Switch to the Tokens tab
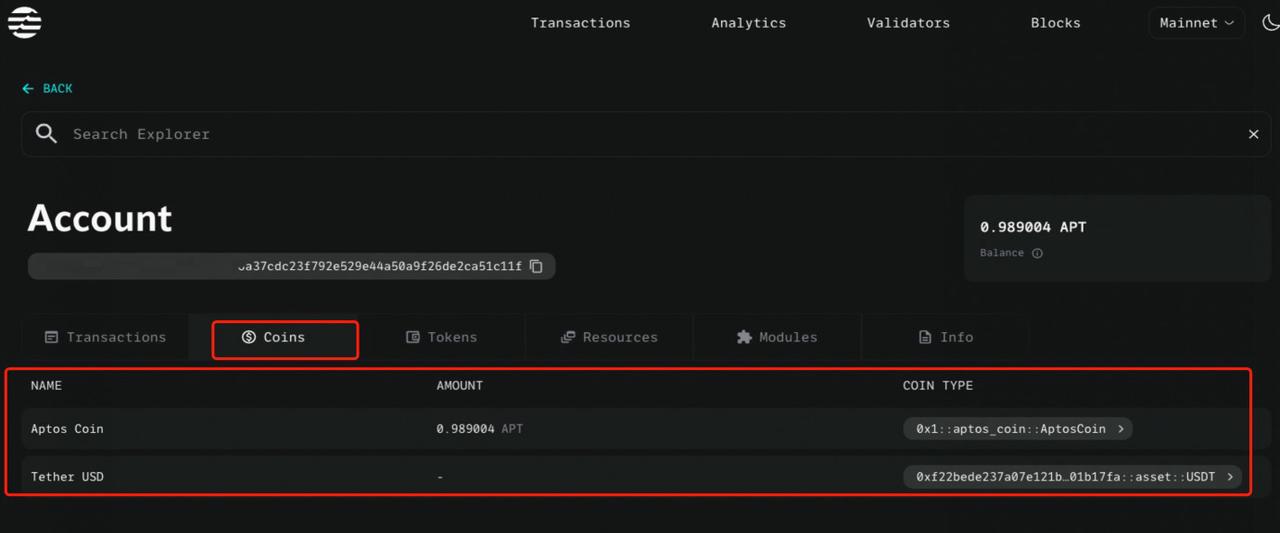The image size is (1280, 533). tap(441, 337)
